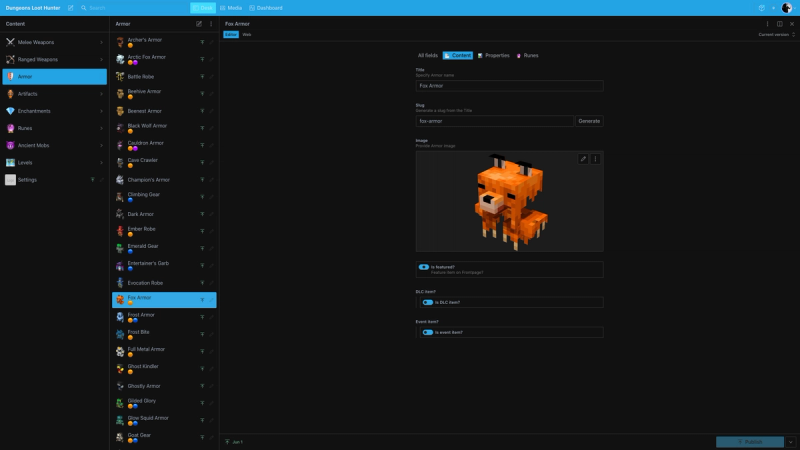
Task: Switch to the Desk tab
Action: pyautogui.click(x=203, y=8)
